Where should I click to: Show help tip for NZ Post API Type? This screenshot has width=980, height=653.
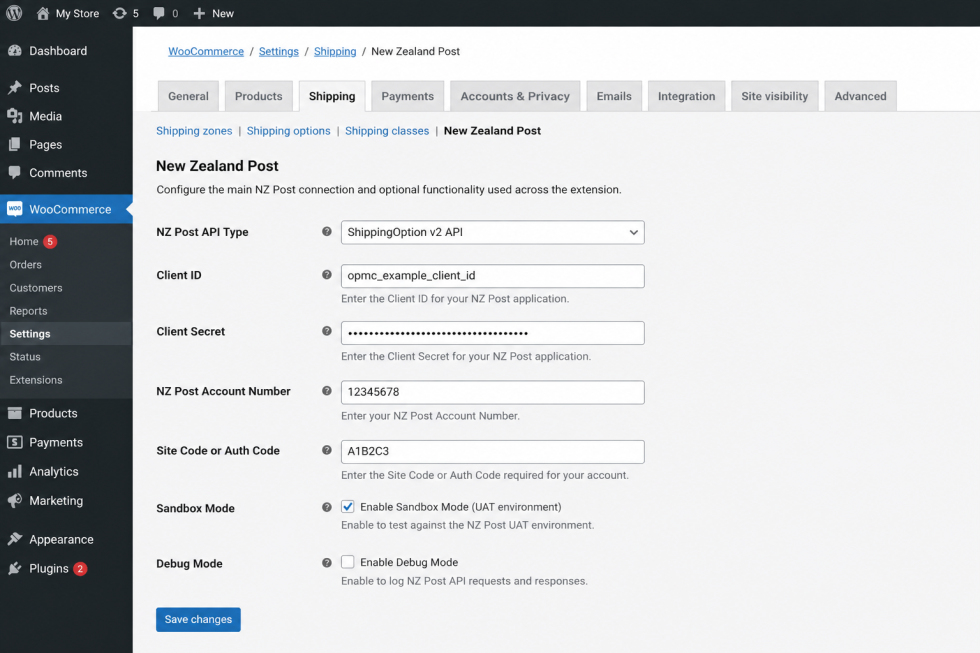326,231
